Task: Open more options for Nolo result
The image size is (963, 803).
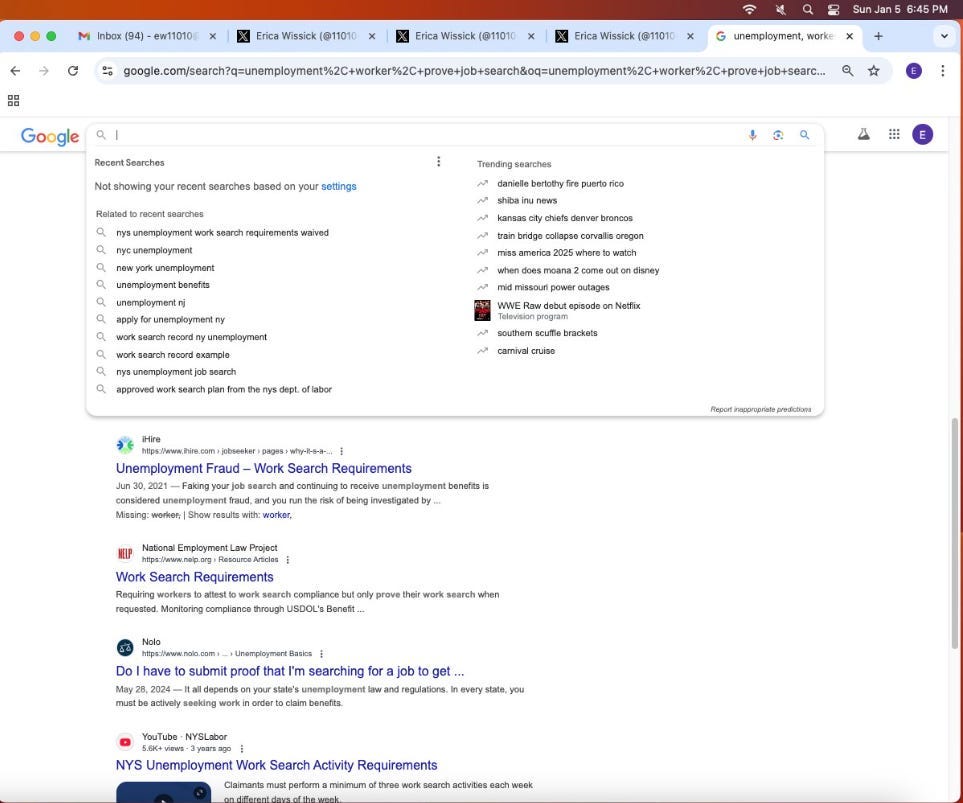Action: 321,654
